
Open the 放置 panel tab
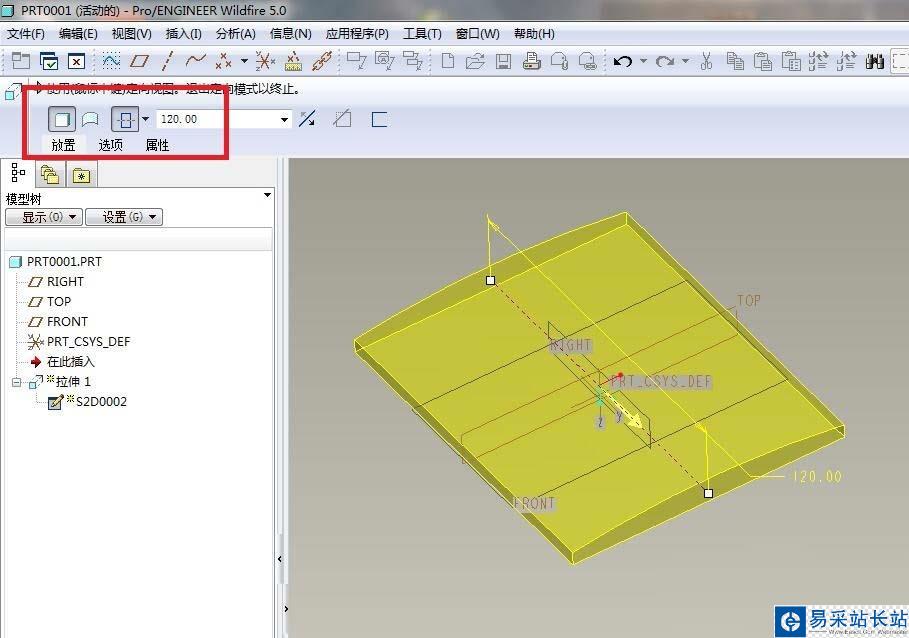(63, 145)
